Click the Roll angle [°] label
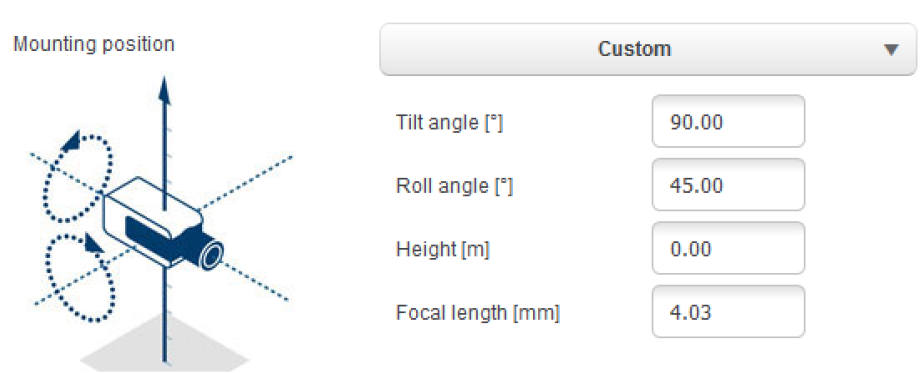923x373 pixels. [454, 186]
